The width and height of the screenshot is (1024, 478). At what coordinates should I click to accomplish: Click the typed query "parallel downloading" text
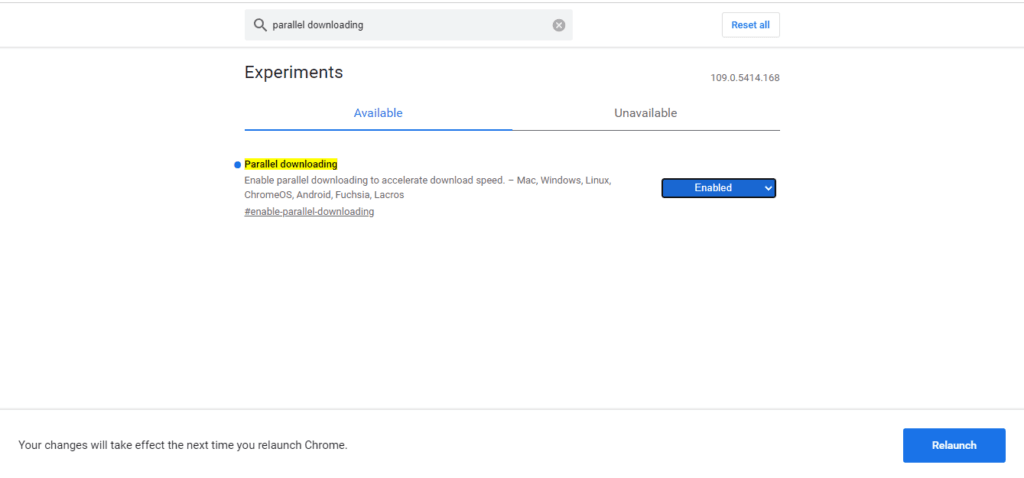[318, 25]
